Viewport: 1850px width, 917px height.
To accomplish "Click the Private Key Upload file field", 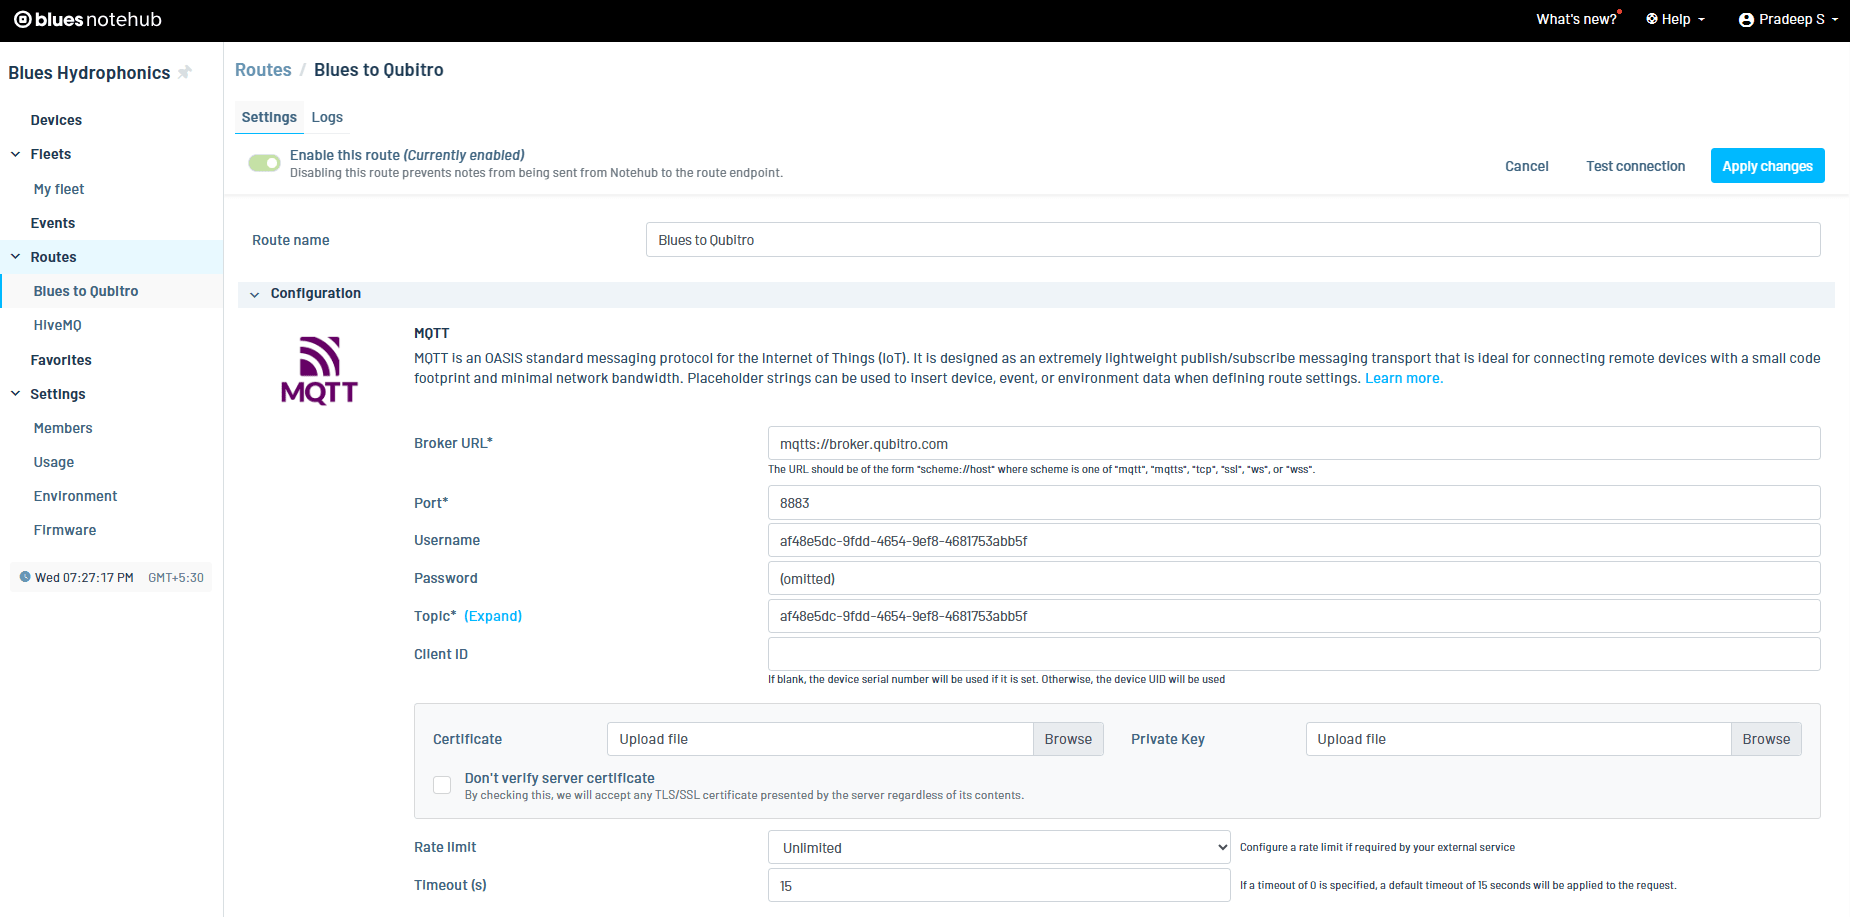I will tap(1518, 739).
